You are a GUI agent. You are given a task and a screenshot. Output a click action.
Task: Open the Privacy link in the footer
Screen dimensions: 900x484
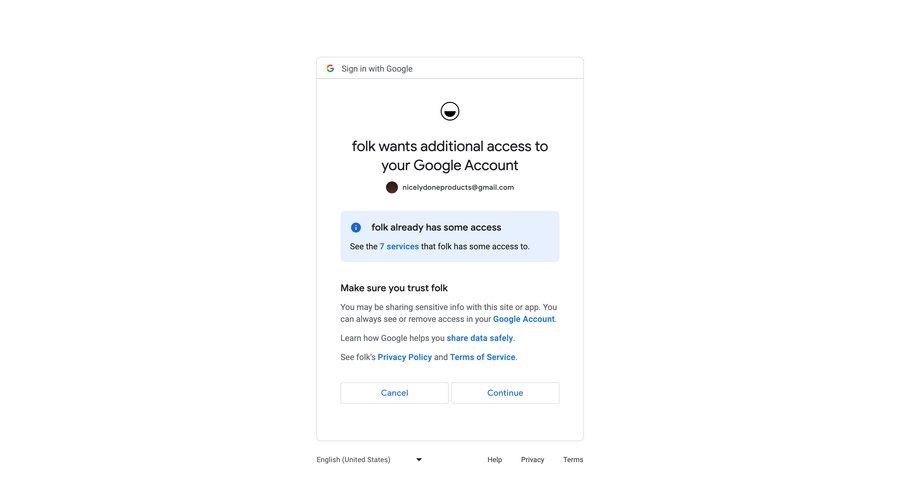pyautogui.click(x=532, y=460)
